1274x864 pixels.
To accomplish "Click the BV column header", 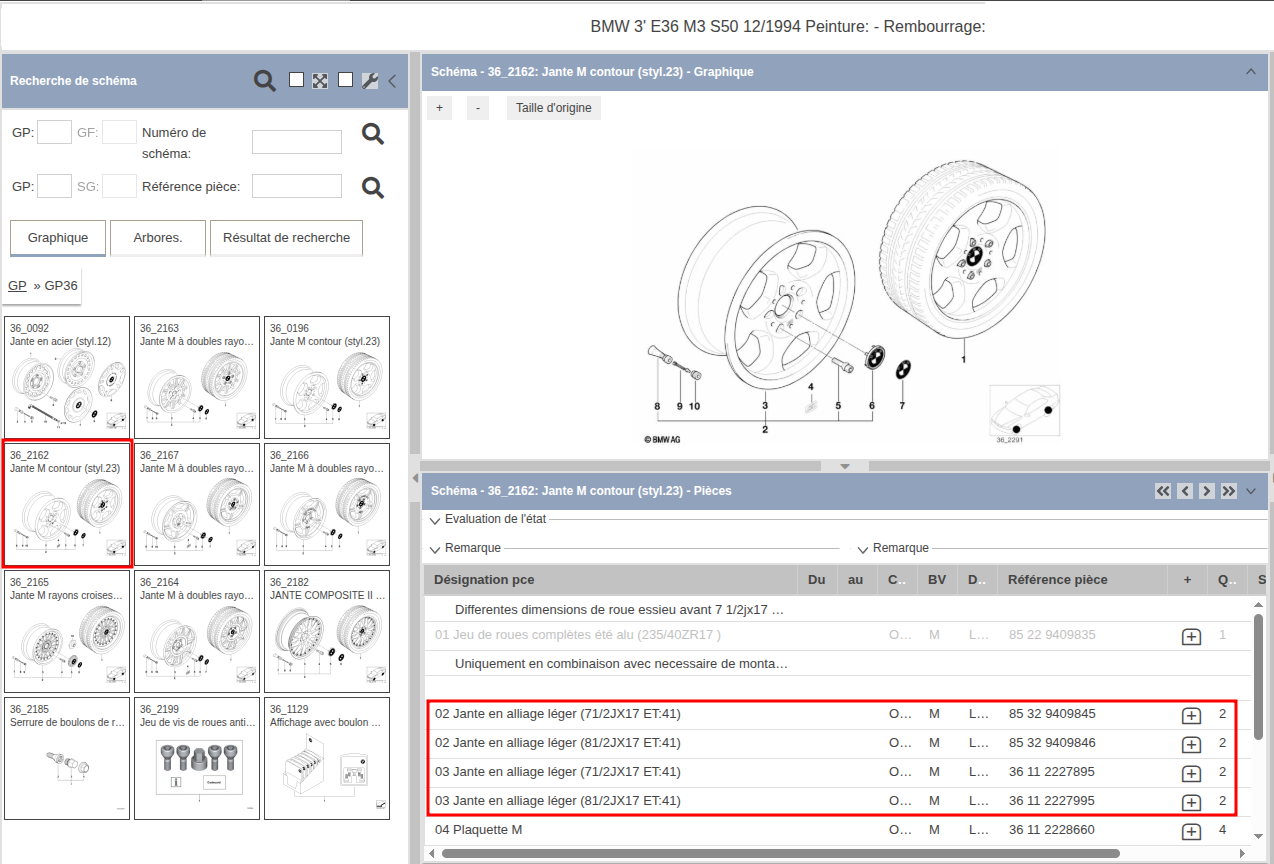I will coord(937,580).
